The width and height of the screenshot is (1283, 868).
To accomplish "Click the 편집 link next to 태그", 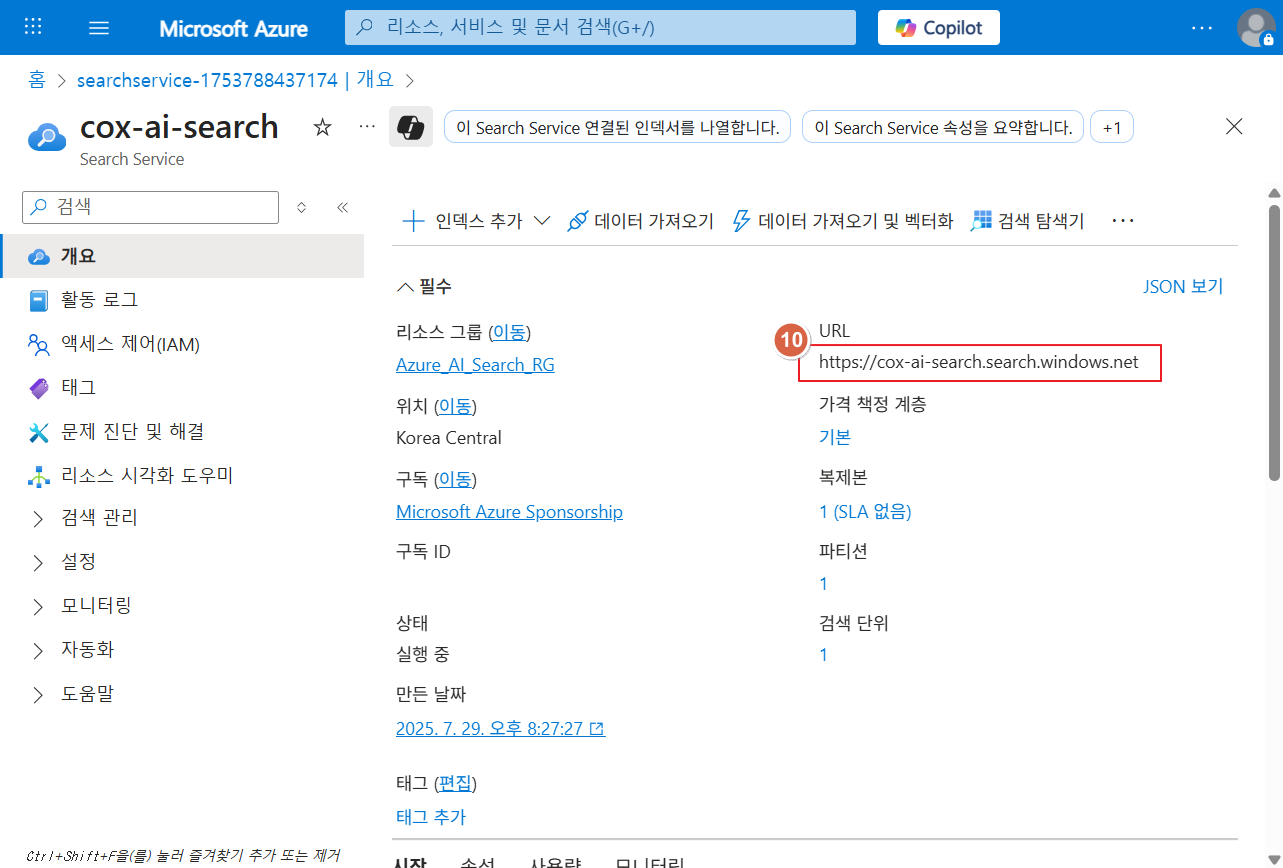I will pyautogui.click(x=455, y=783).
